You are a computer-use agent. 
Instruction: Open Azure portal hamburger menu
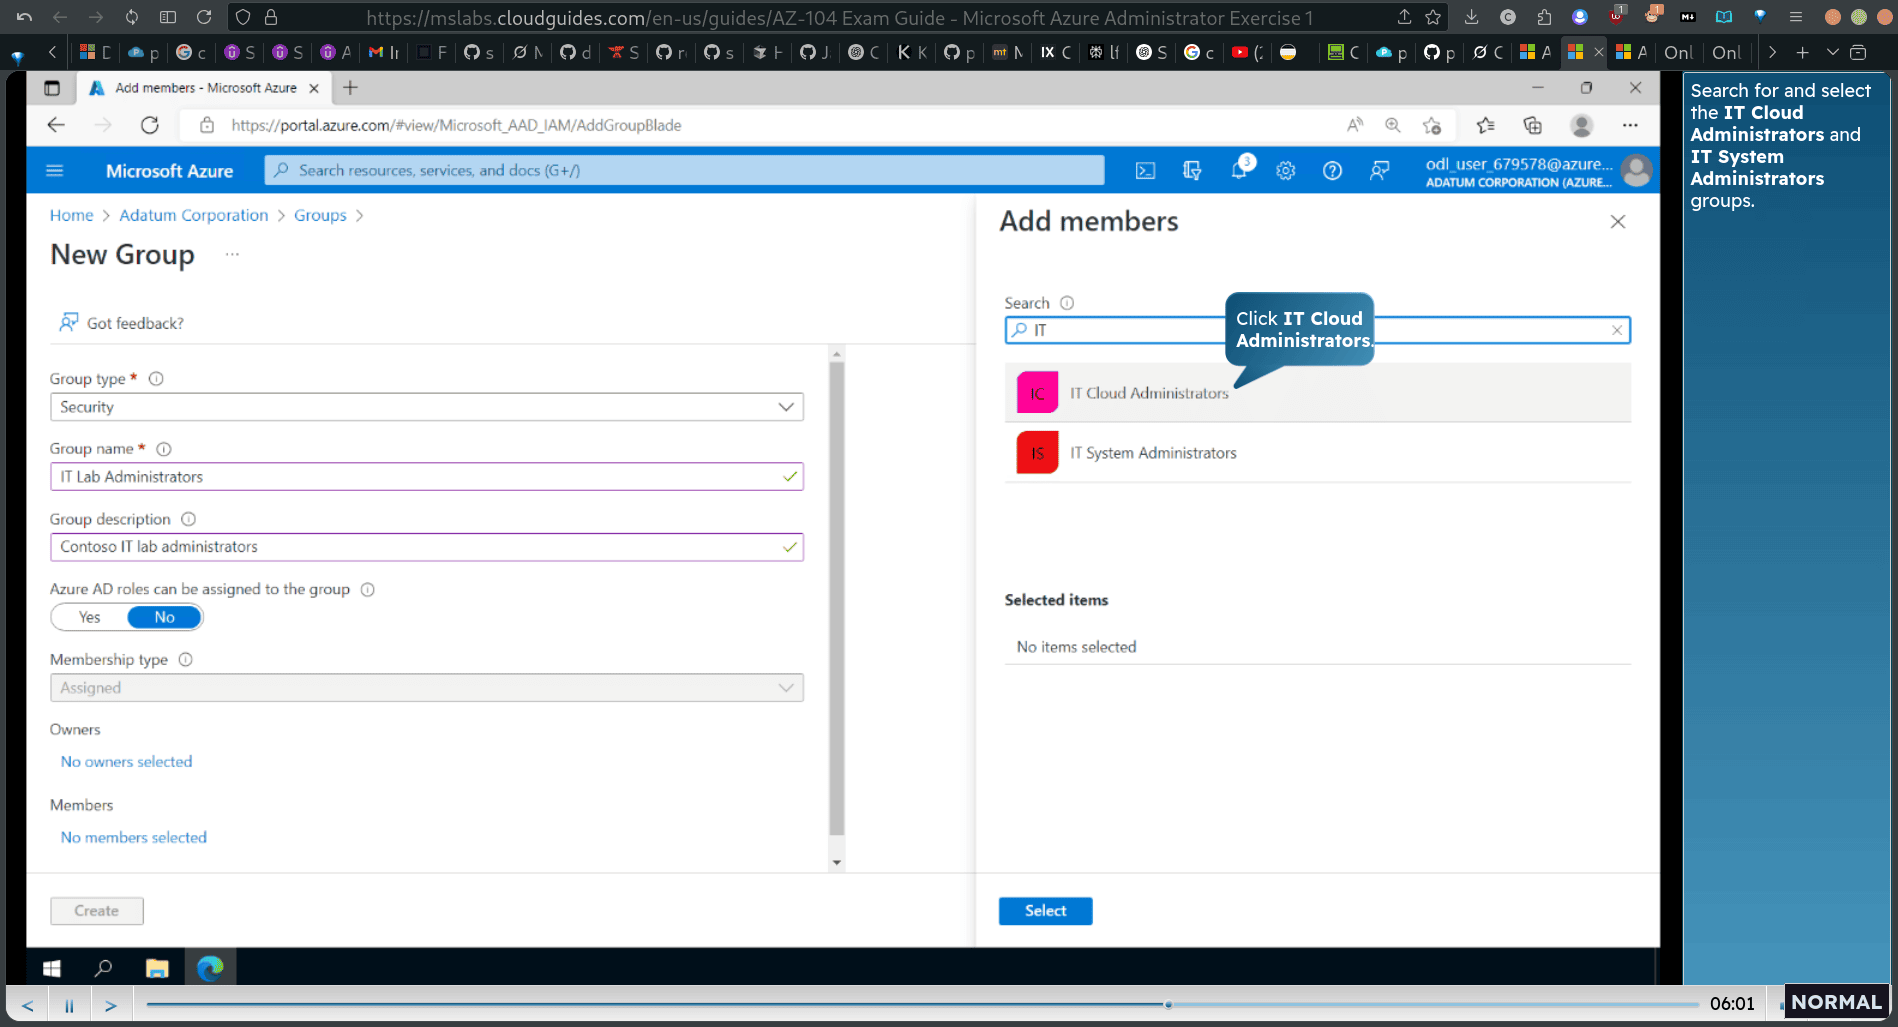tap(55, 171)
